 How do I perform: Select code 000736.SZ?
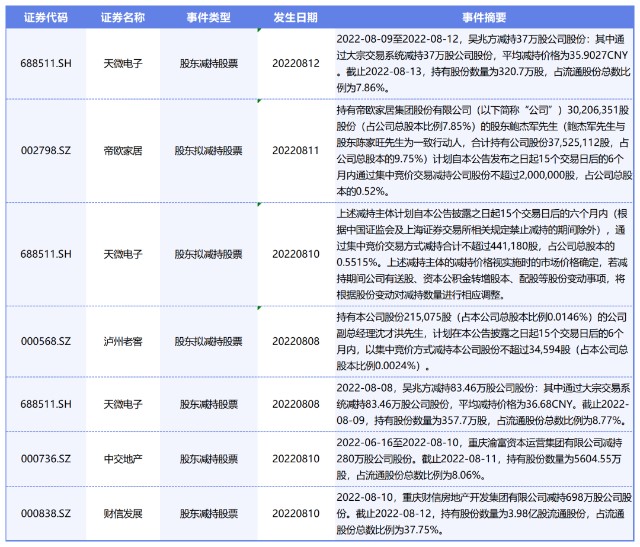click(x=46, y=459)
